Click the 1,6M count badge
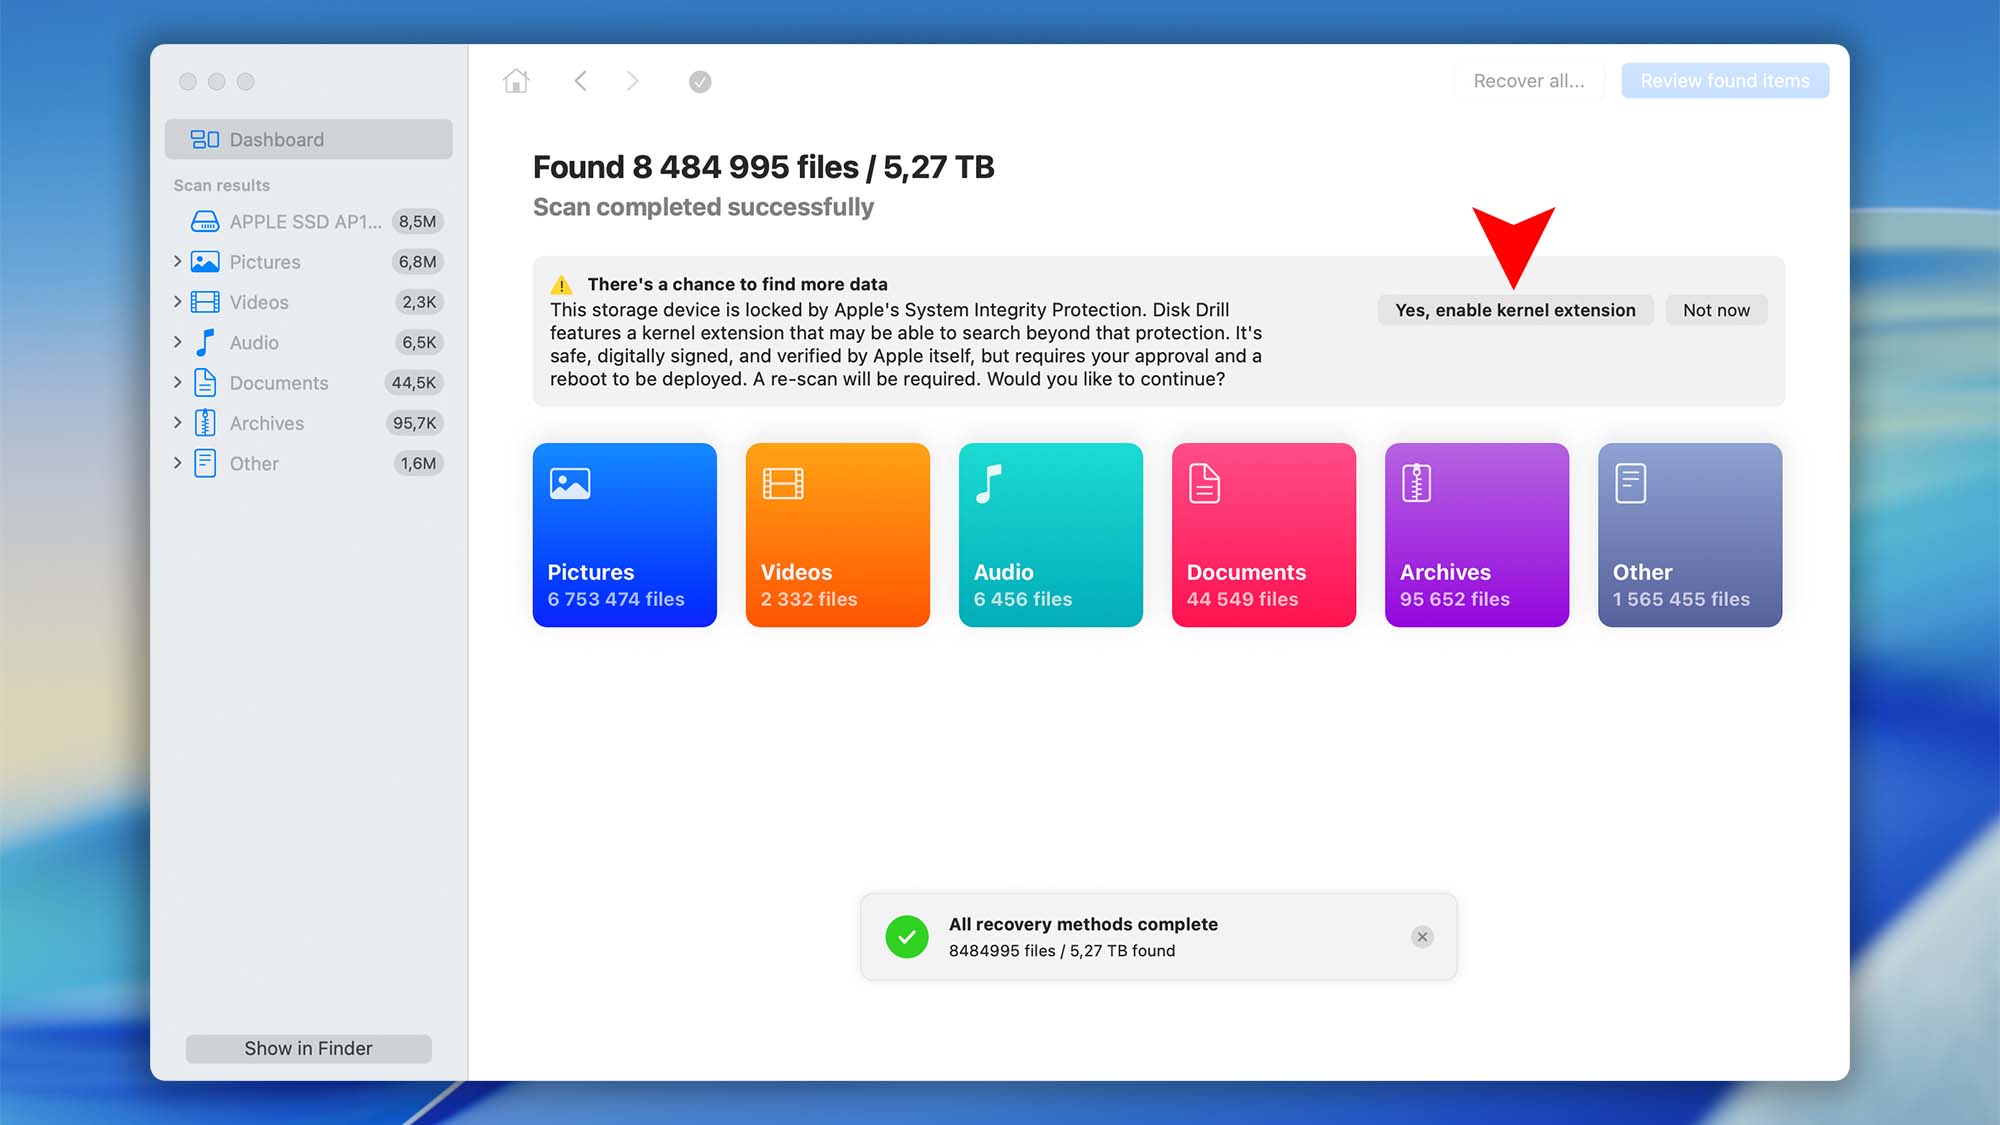 tap(418, 463)
